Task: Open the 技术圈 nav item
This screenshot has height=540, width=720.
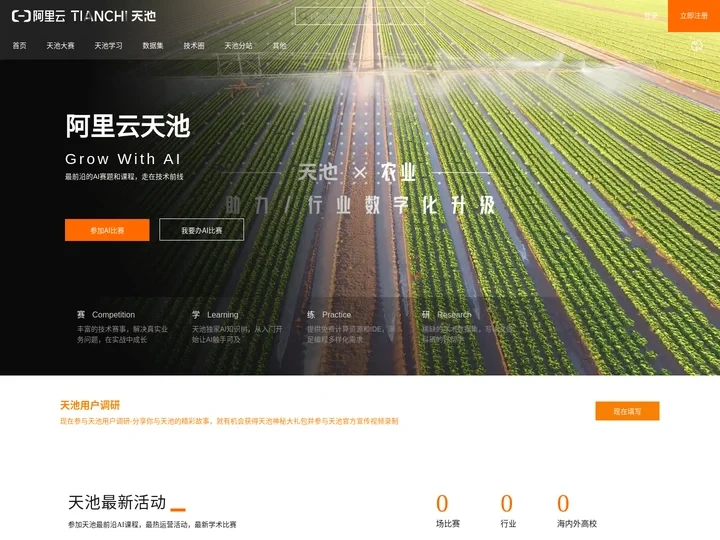Action: pyautogui.click(x=194, y=45)
